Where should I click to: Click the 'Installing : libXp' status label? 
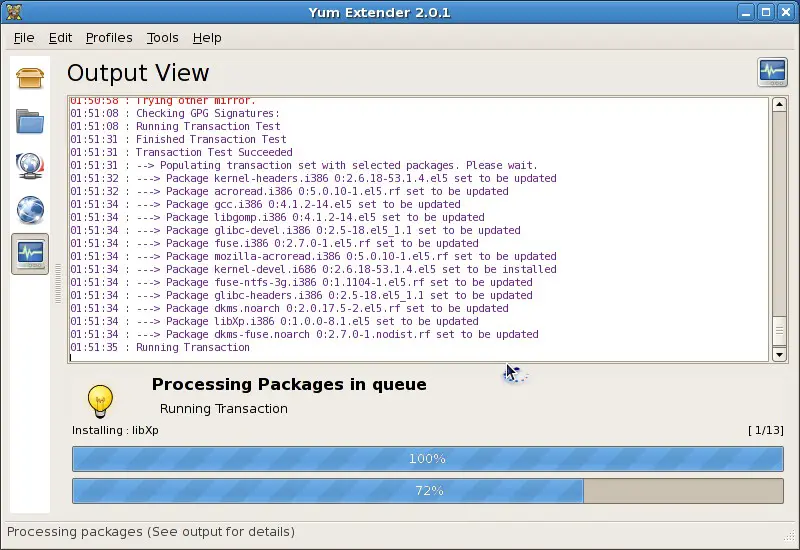click(115, 430)
